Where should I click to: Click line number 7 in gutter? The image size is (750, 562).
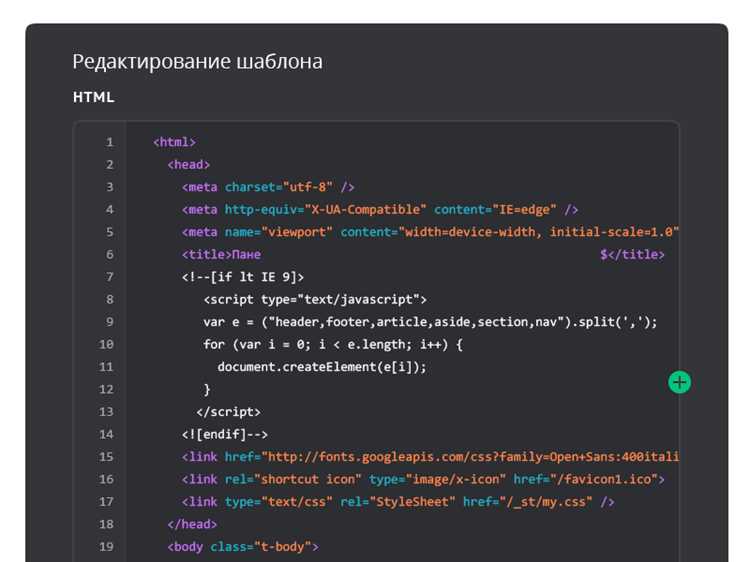coord(110,277)
